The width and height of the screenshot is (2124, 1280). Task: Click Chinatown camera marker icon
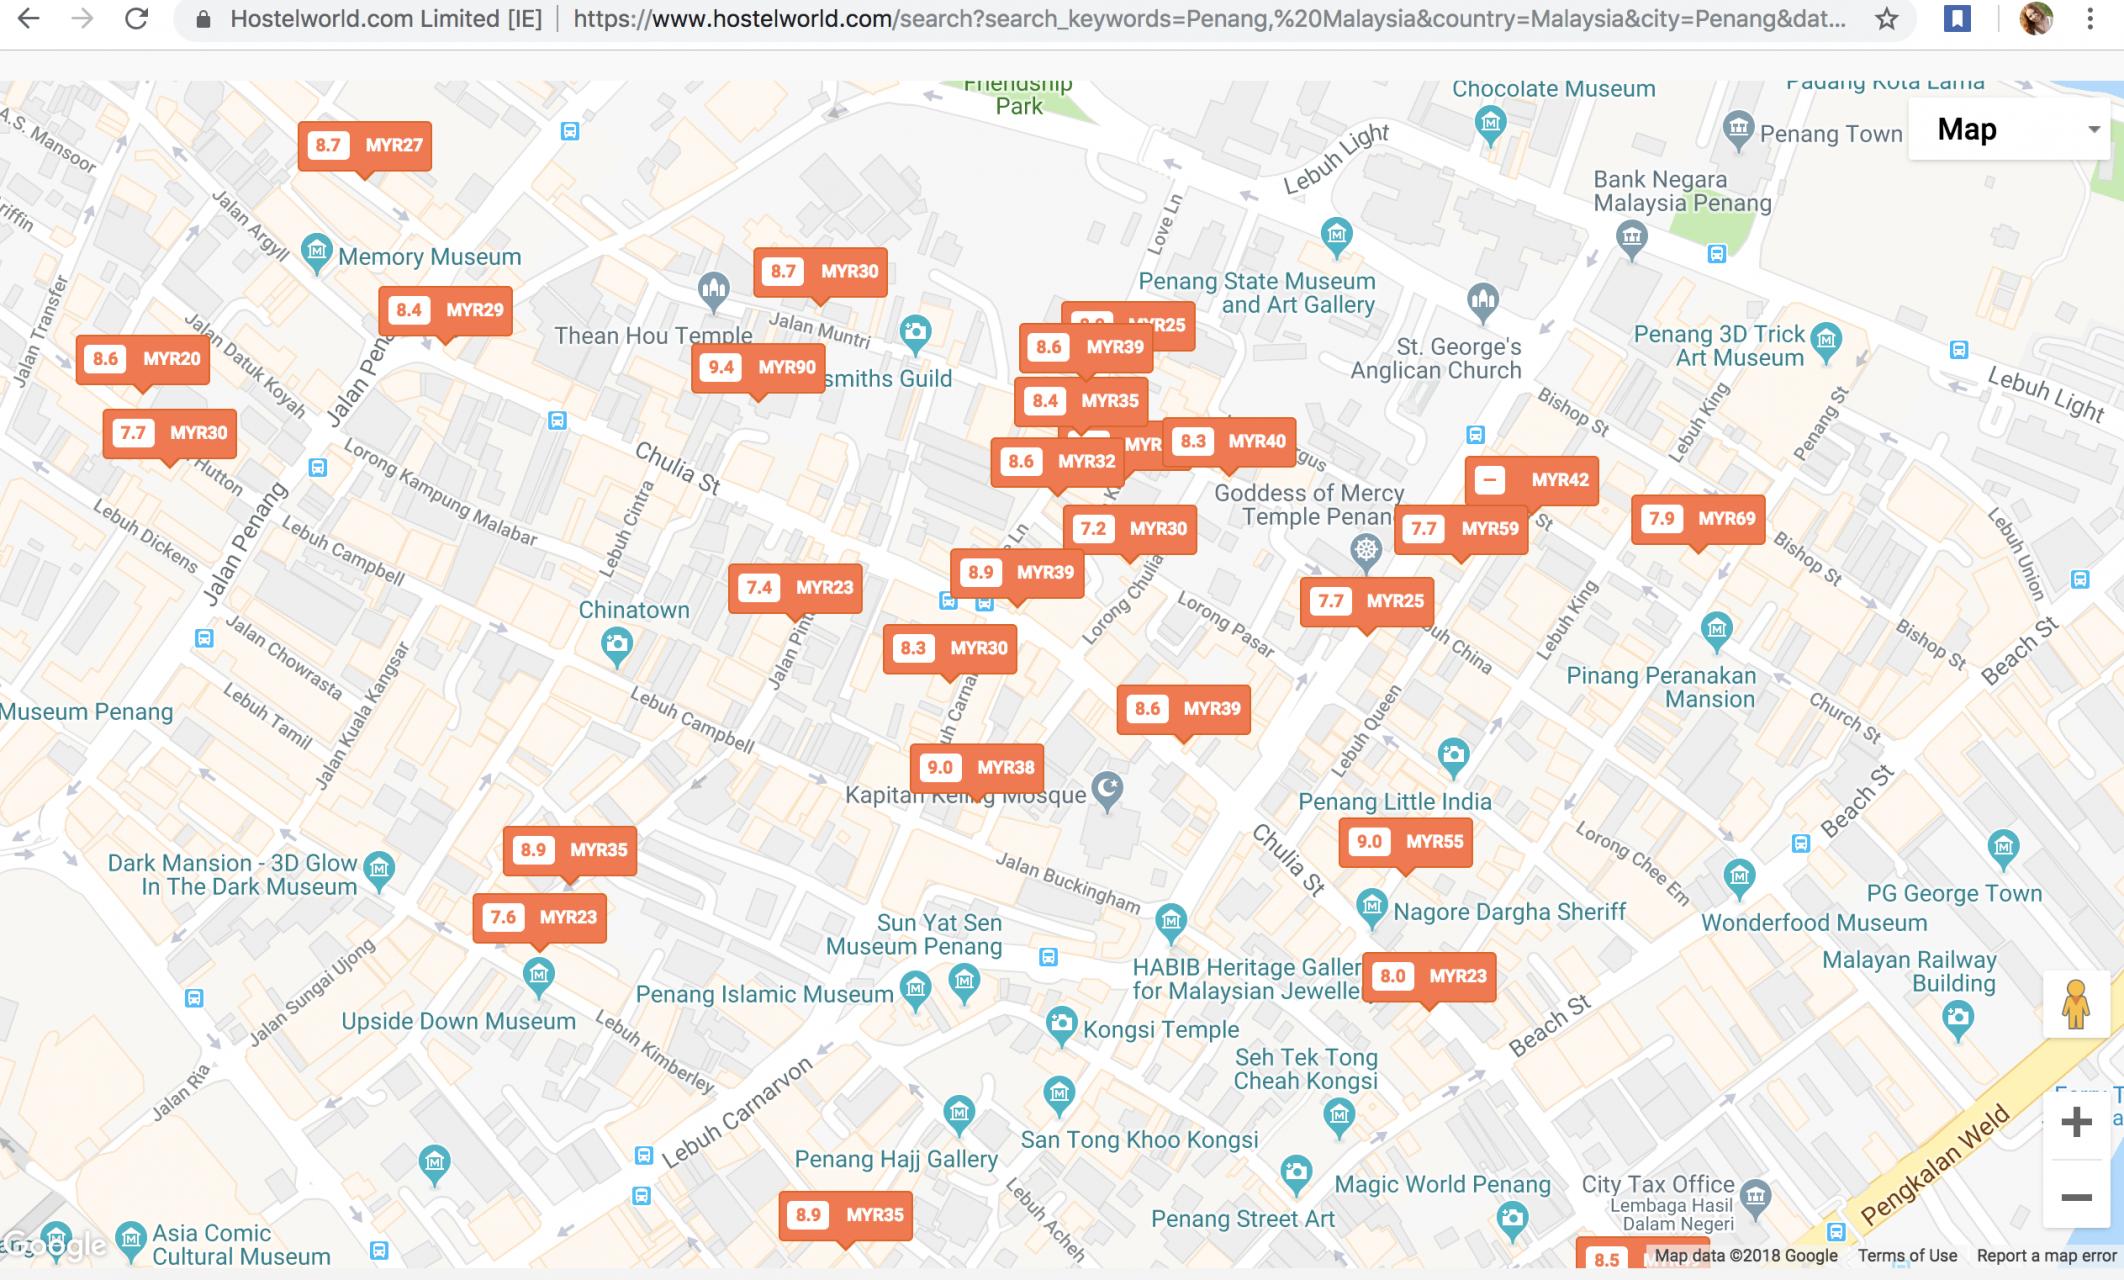(617, 645)
